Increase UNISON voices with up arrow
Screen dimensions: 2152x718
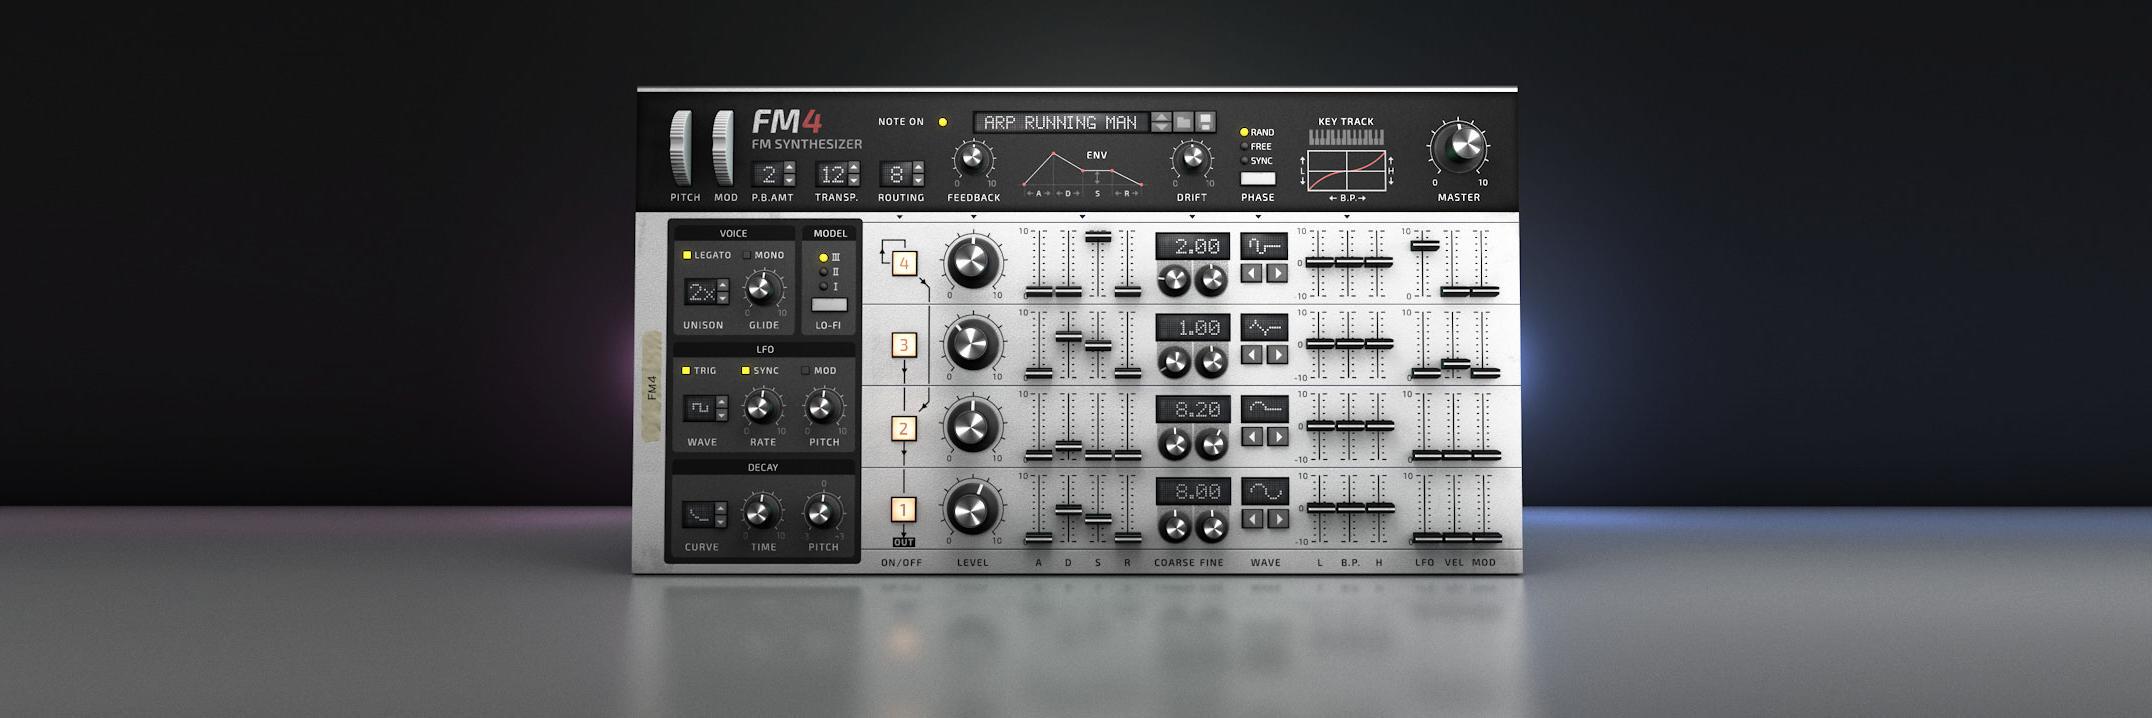click(723, 286)
